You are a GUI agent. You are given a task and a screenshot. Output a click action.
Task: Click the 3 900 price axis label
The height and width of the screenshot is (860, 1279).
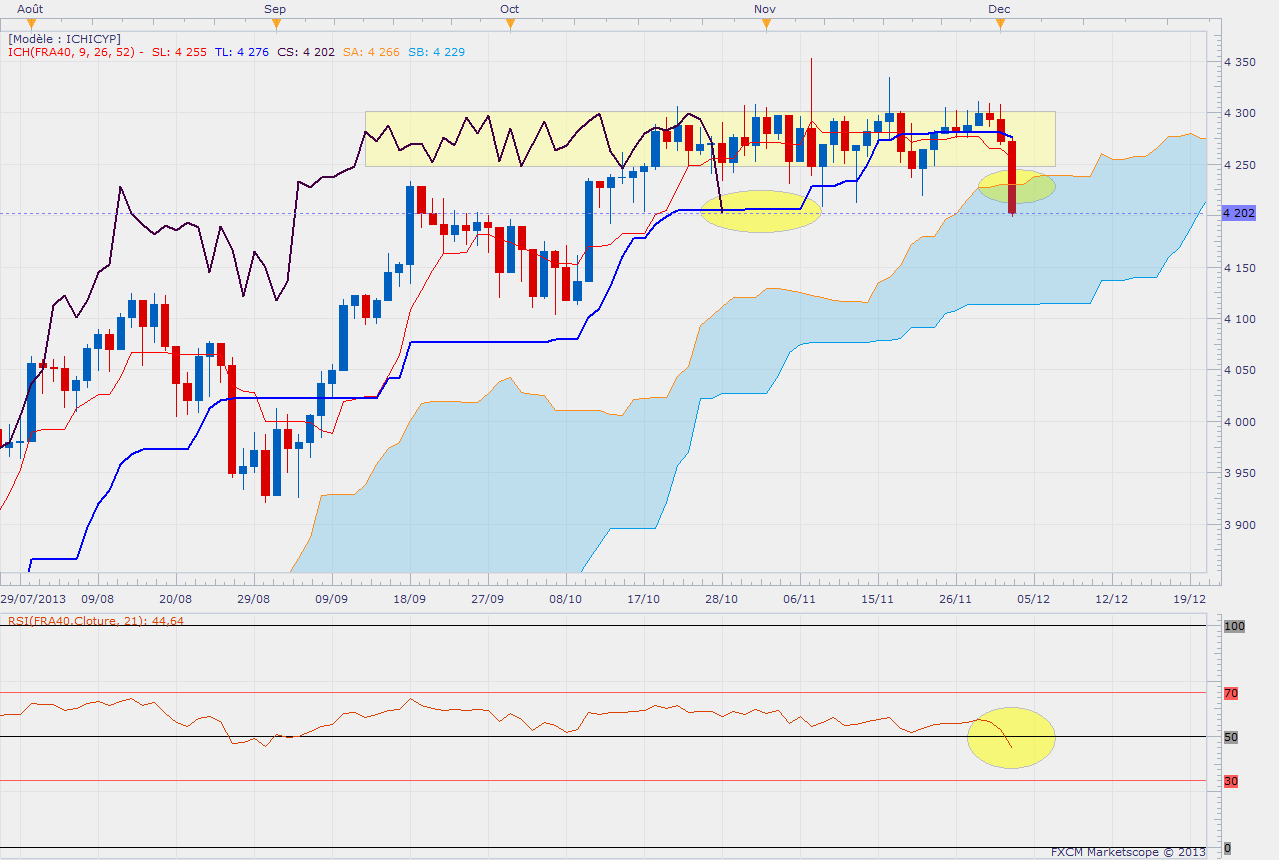pyautogui.click(x=1239, y=525)
